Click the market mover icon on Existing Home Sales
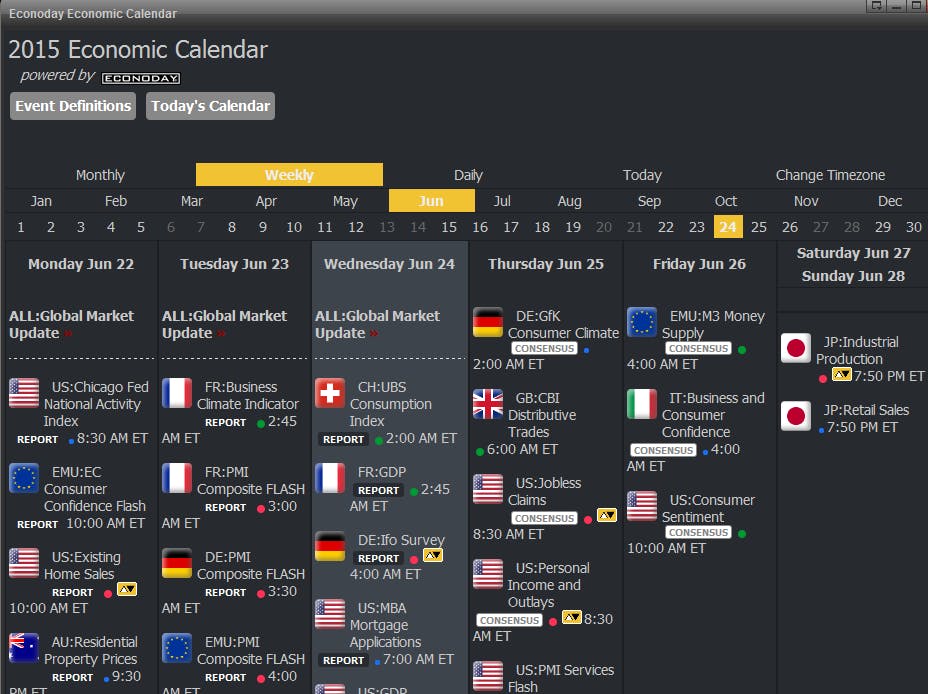928x694 pixels. click(127, 589)
